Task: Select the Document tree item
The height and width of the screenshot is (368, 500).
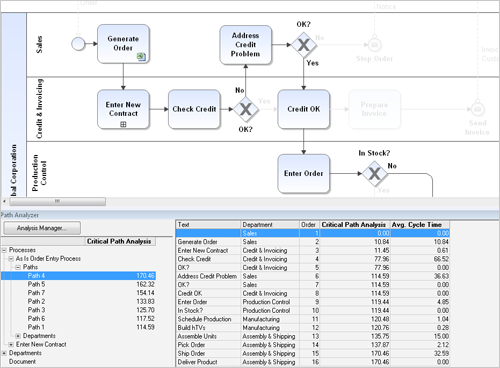Action: 22,362
